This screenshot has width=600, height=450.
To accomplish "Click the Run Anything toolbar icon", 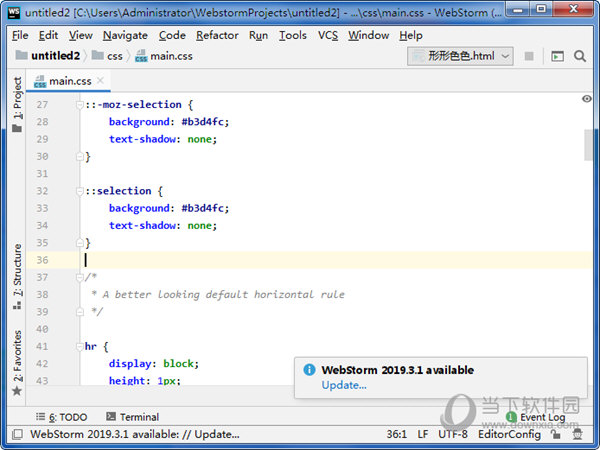I will point(557,56).
